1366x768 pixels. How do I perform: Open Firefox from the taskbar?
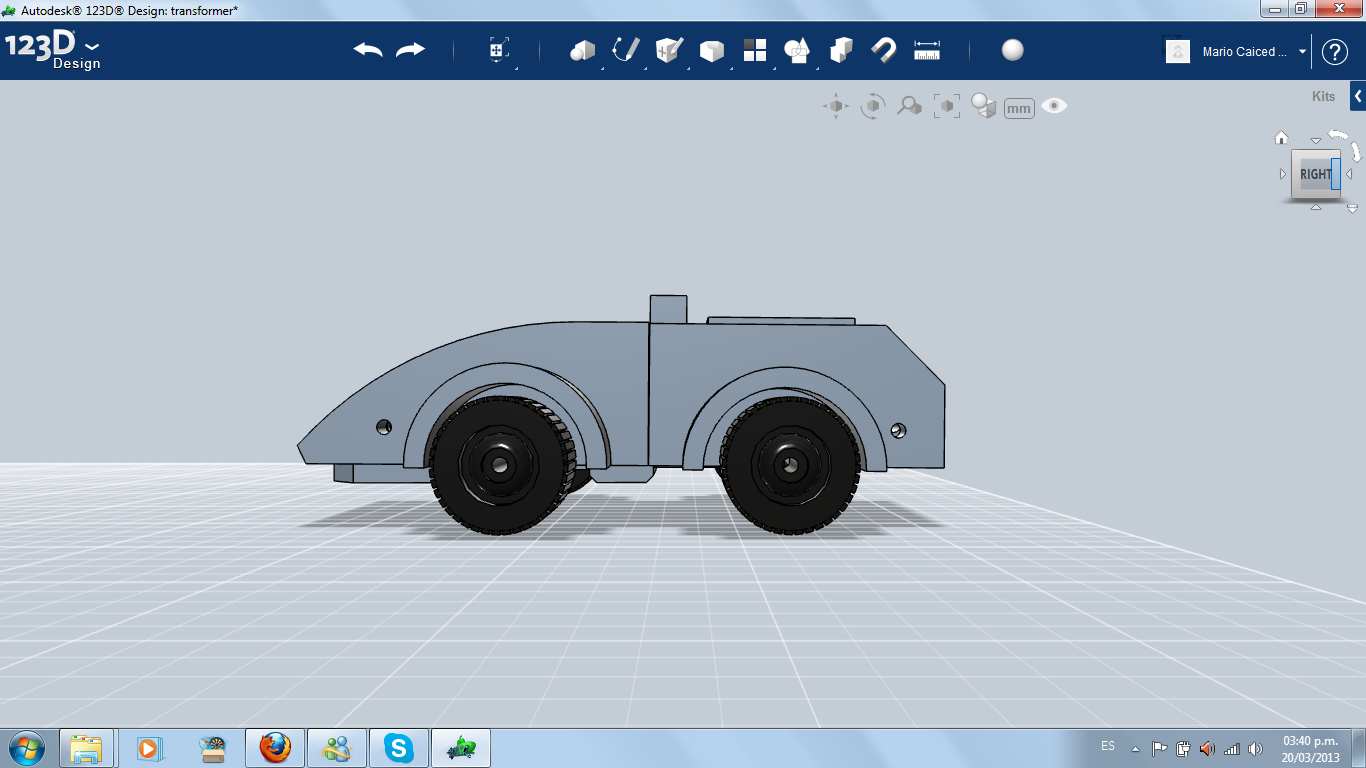(275, 748)
